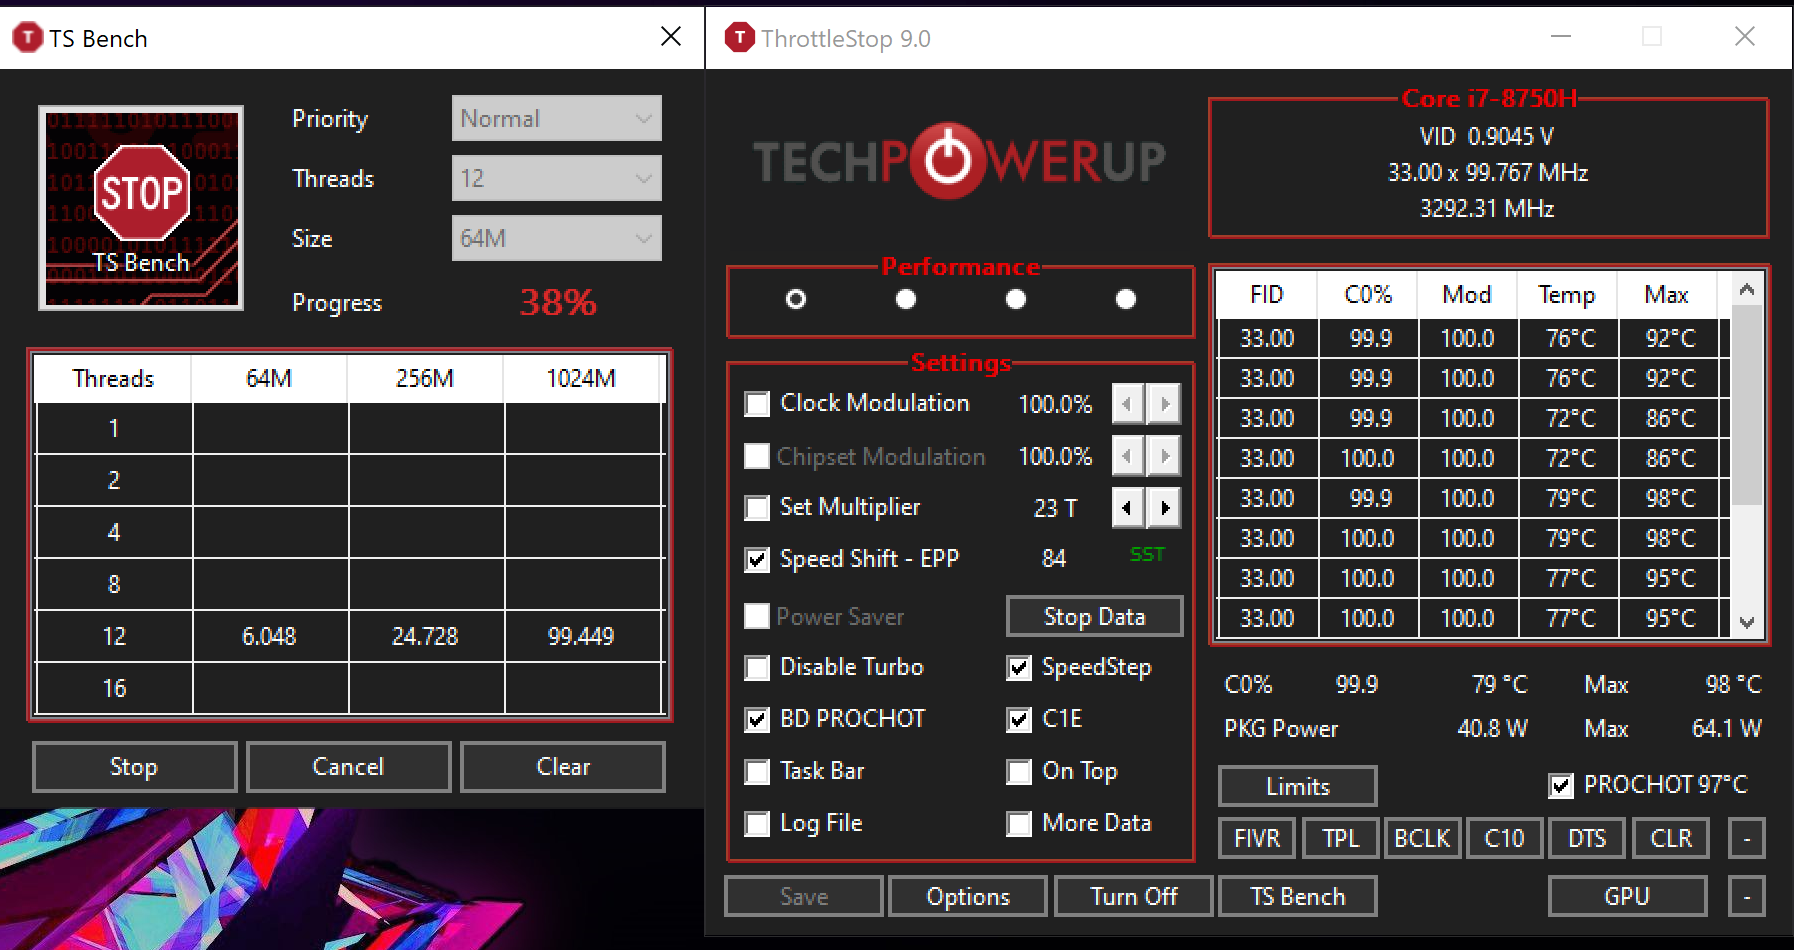Click the minus button beside CLR
This screenshot has width=1794, height=950.
[1747, 838]
